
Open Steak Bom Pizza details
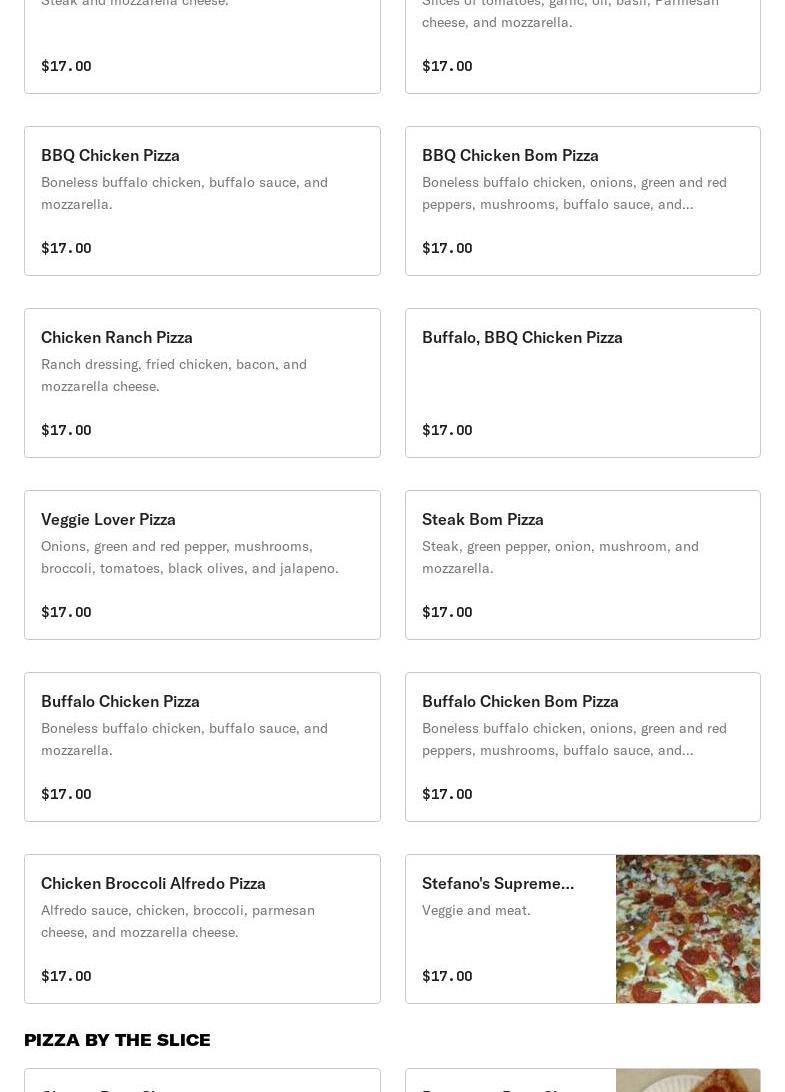pyautogui.click(x=483, y=519)
